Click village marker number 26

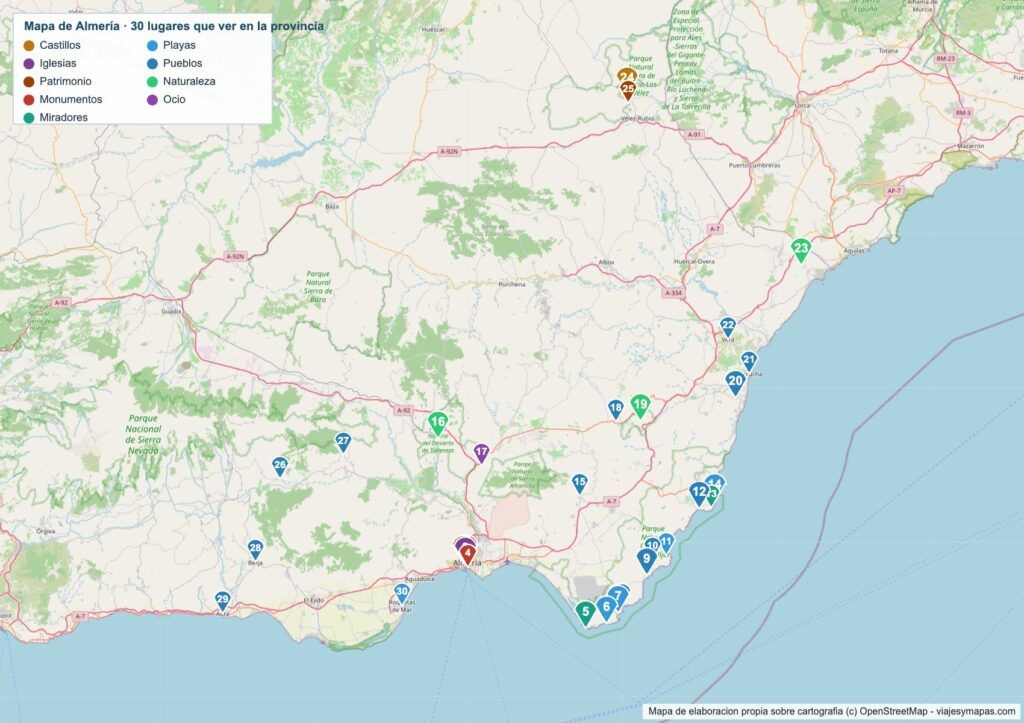click(280, 466)
